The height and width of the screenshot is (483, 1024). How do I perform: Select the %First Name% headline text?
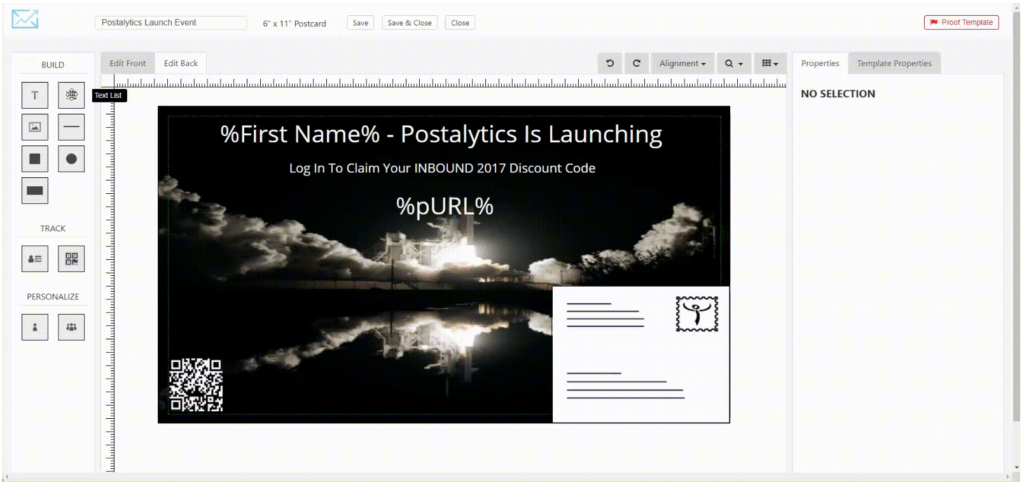441,134
